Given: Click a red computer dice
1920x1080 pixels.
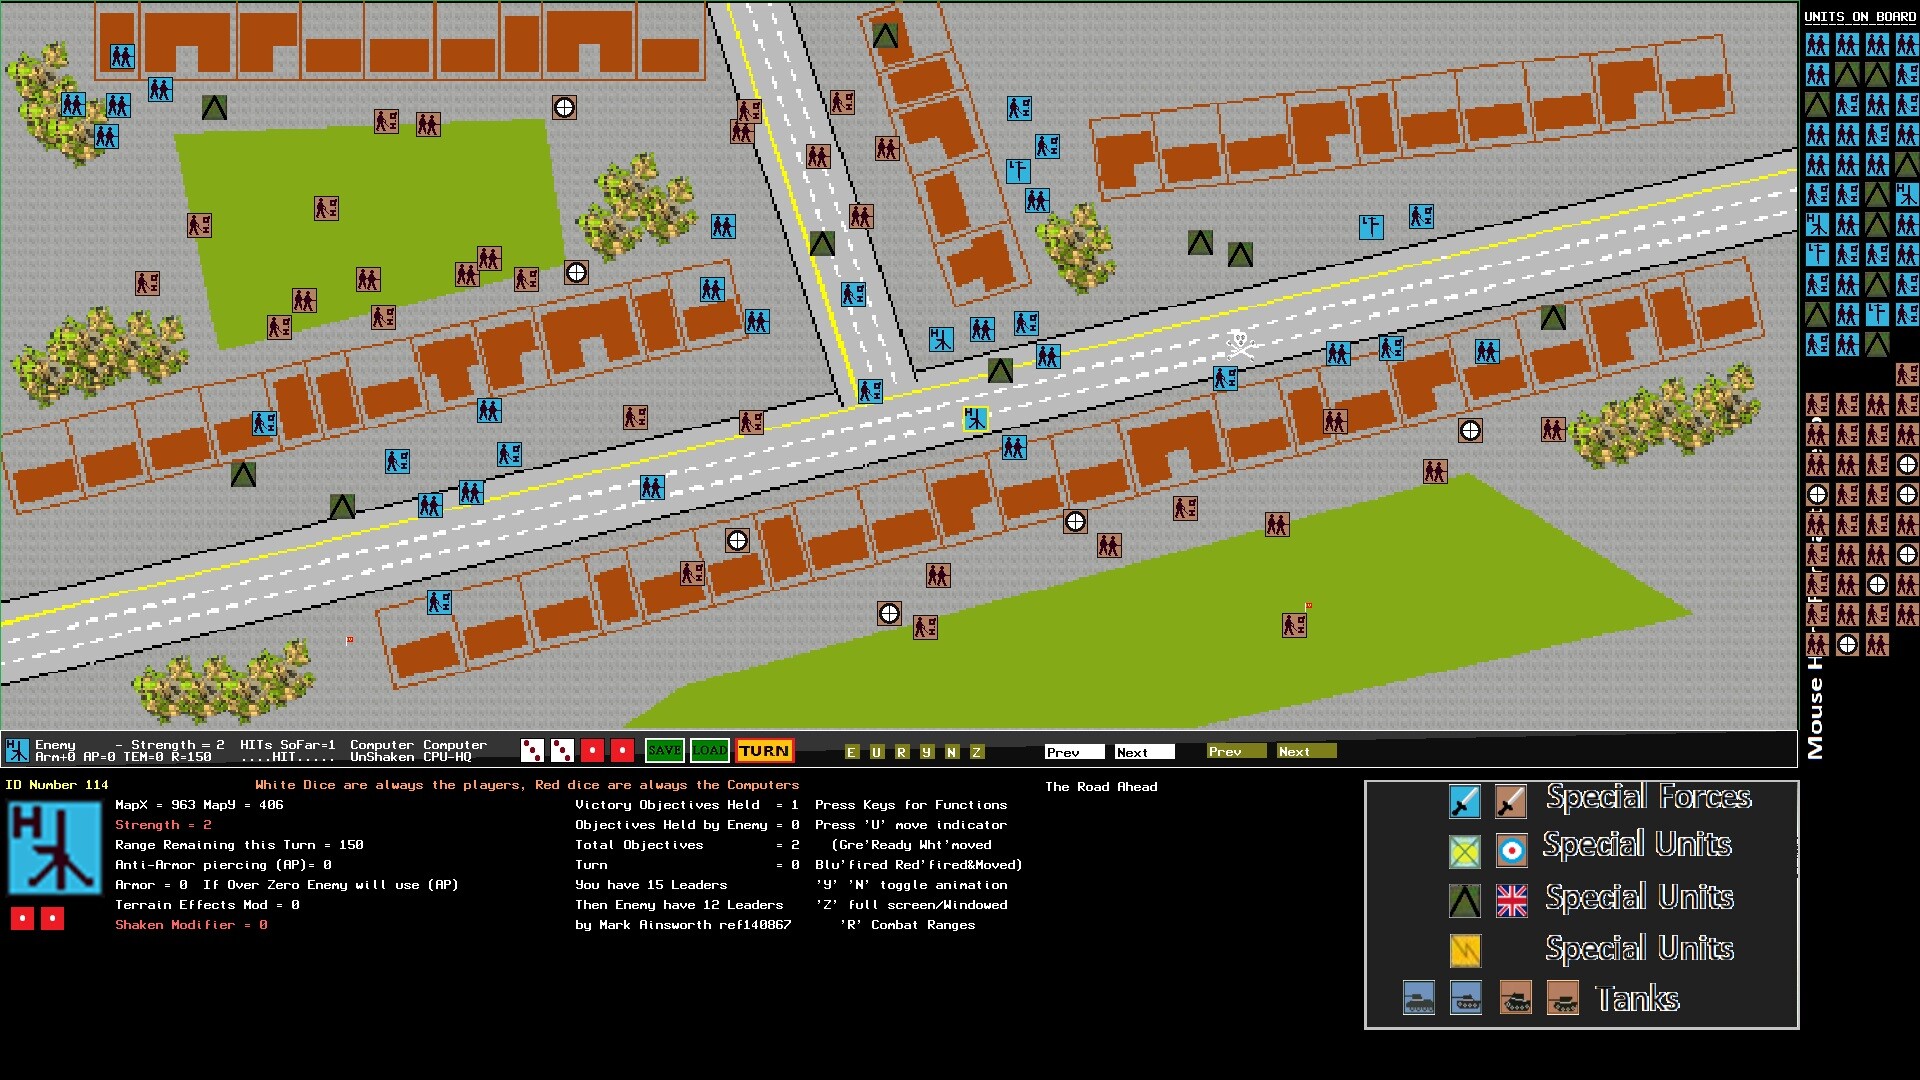Looking at the screenshot, I should point(593,749).
